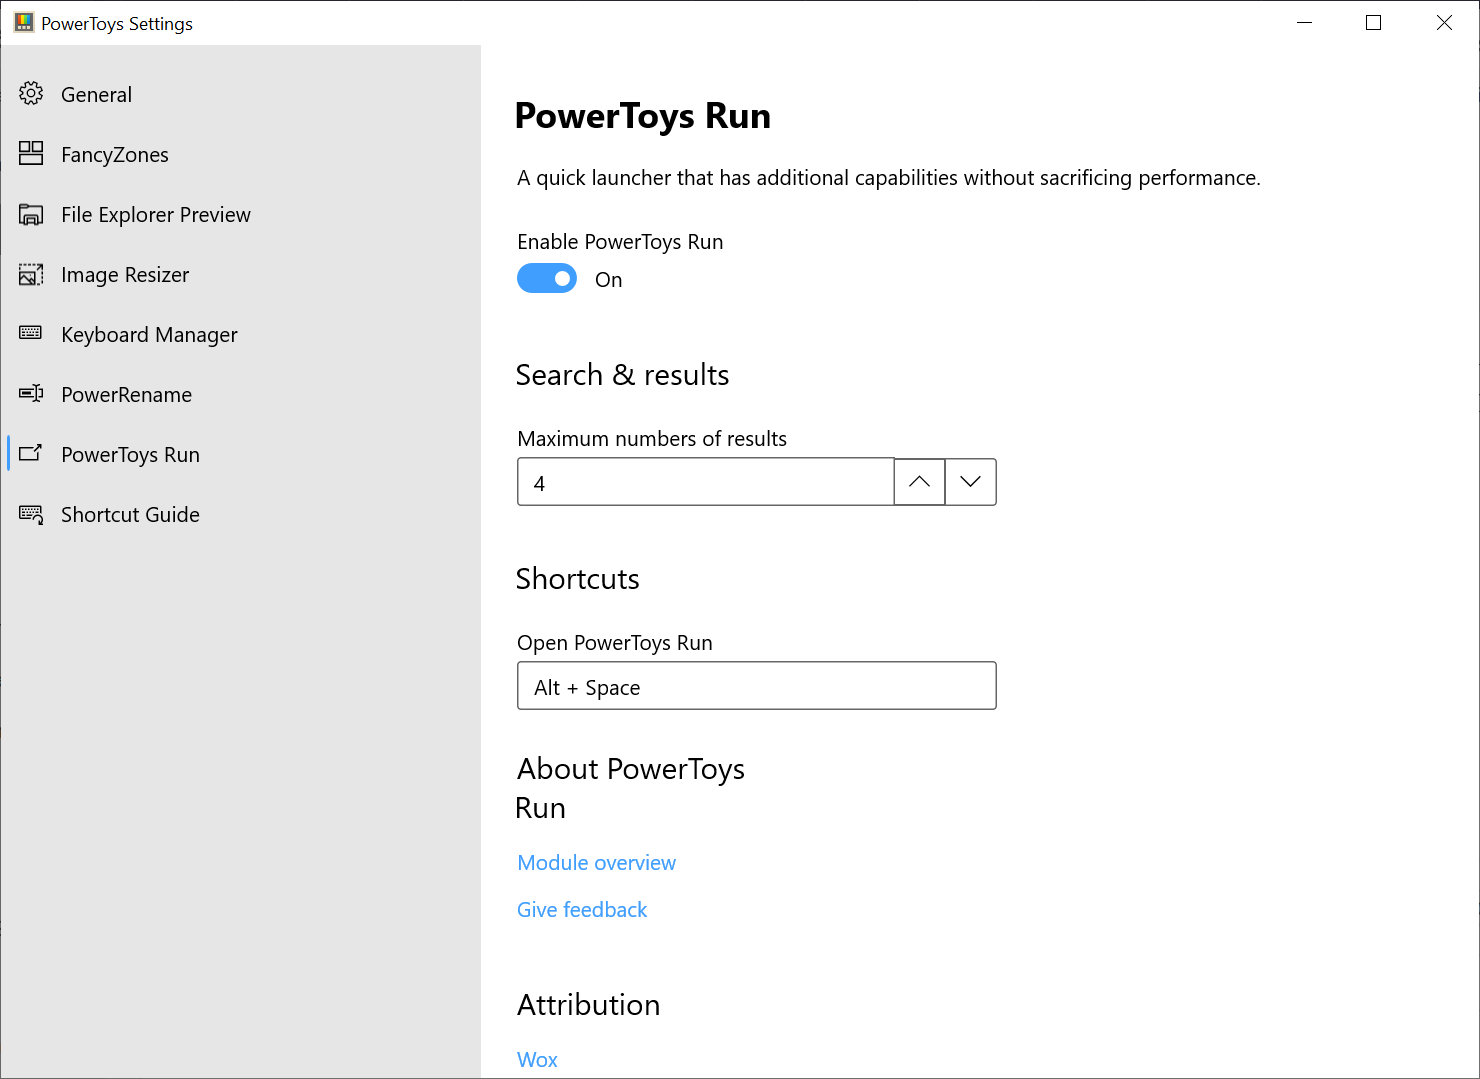Click the PowerToys logo in title bar
Viewport: 1480px width, 1079px height.
(x=22, y=22)
